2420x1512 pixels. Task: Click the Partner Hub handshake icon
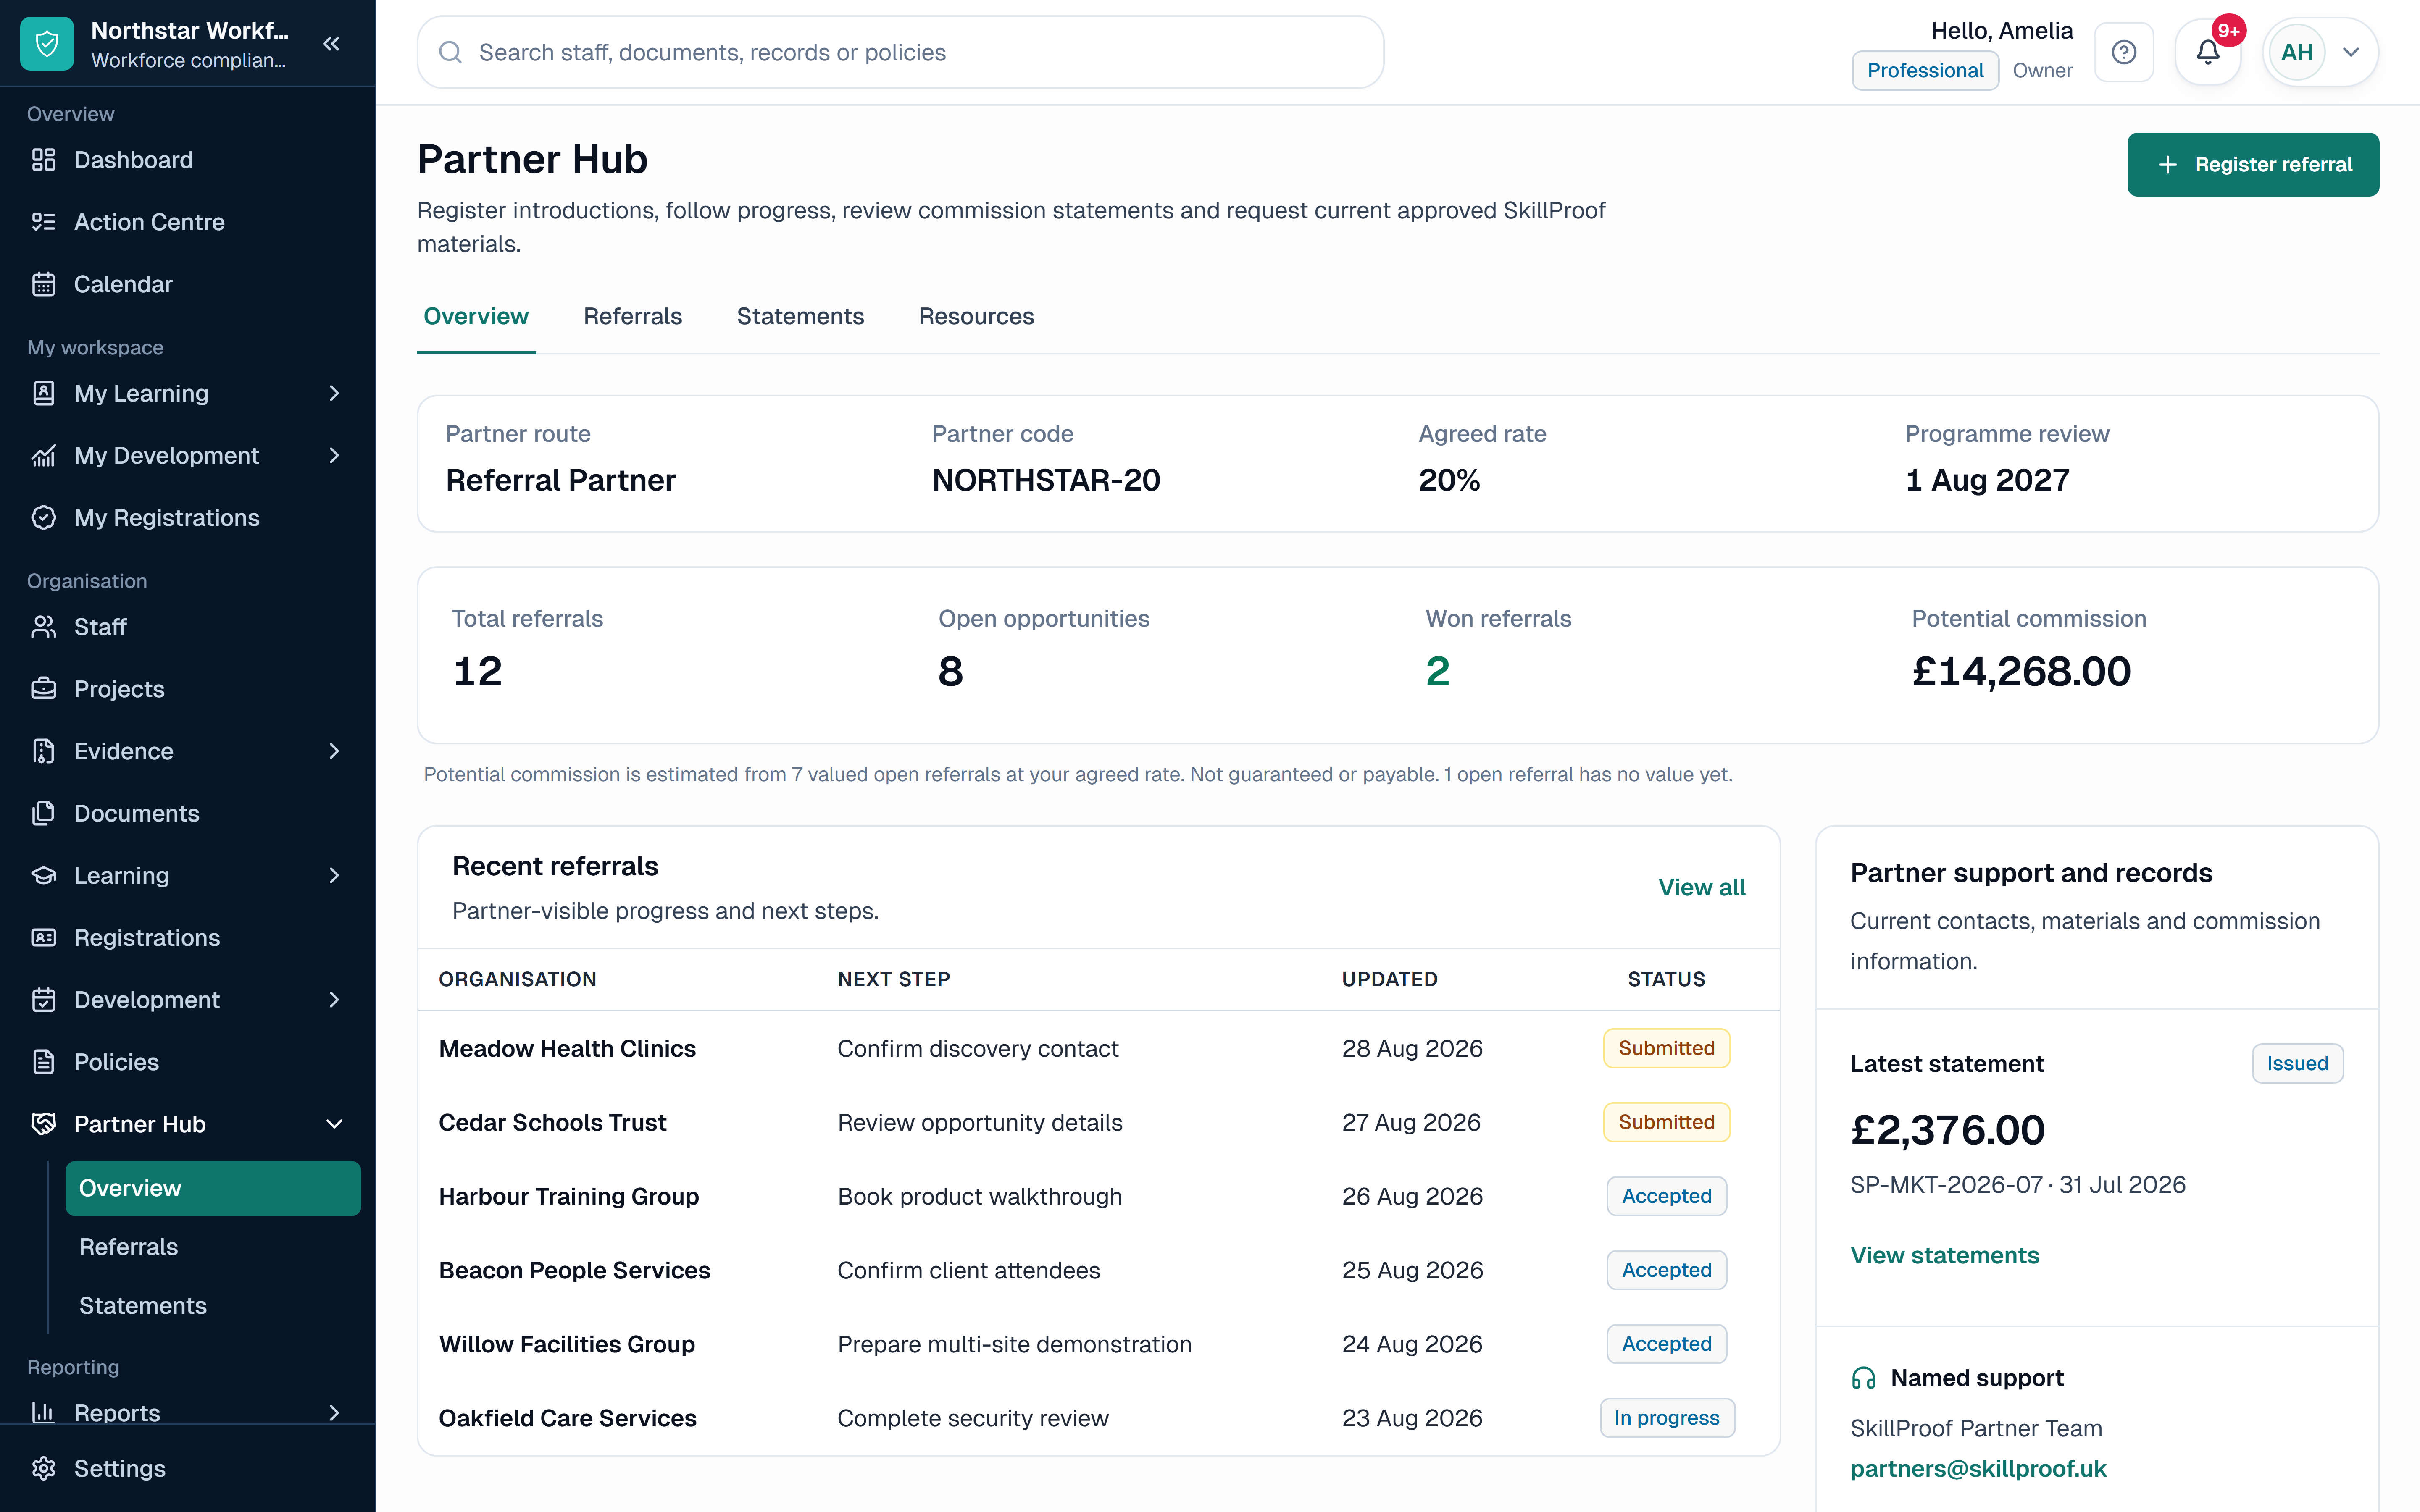point(43,1124)
